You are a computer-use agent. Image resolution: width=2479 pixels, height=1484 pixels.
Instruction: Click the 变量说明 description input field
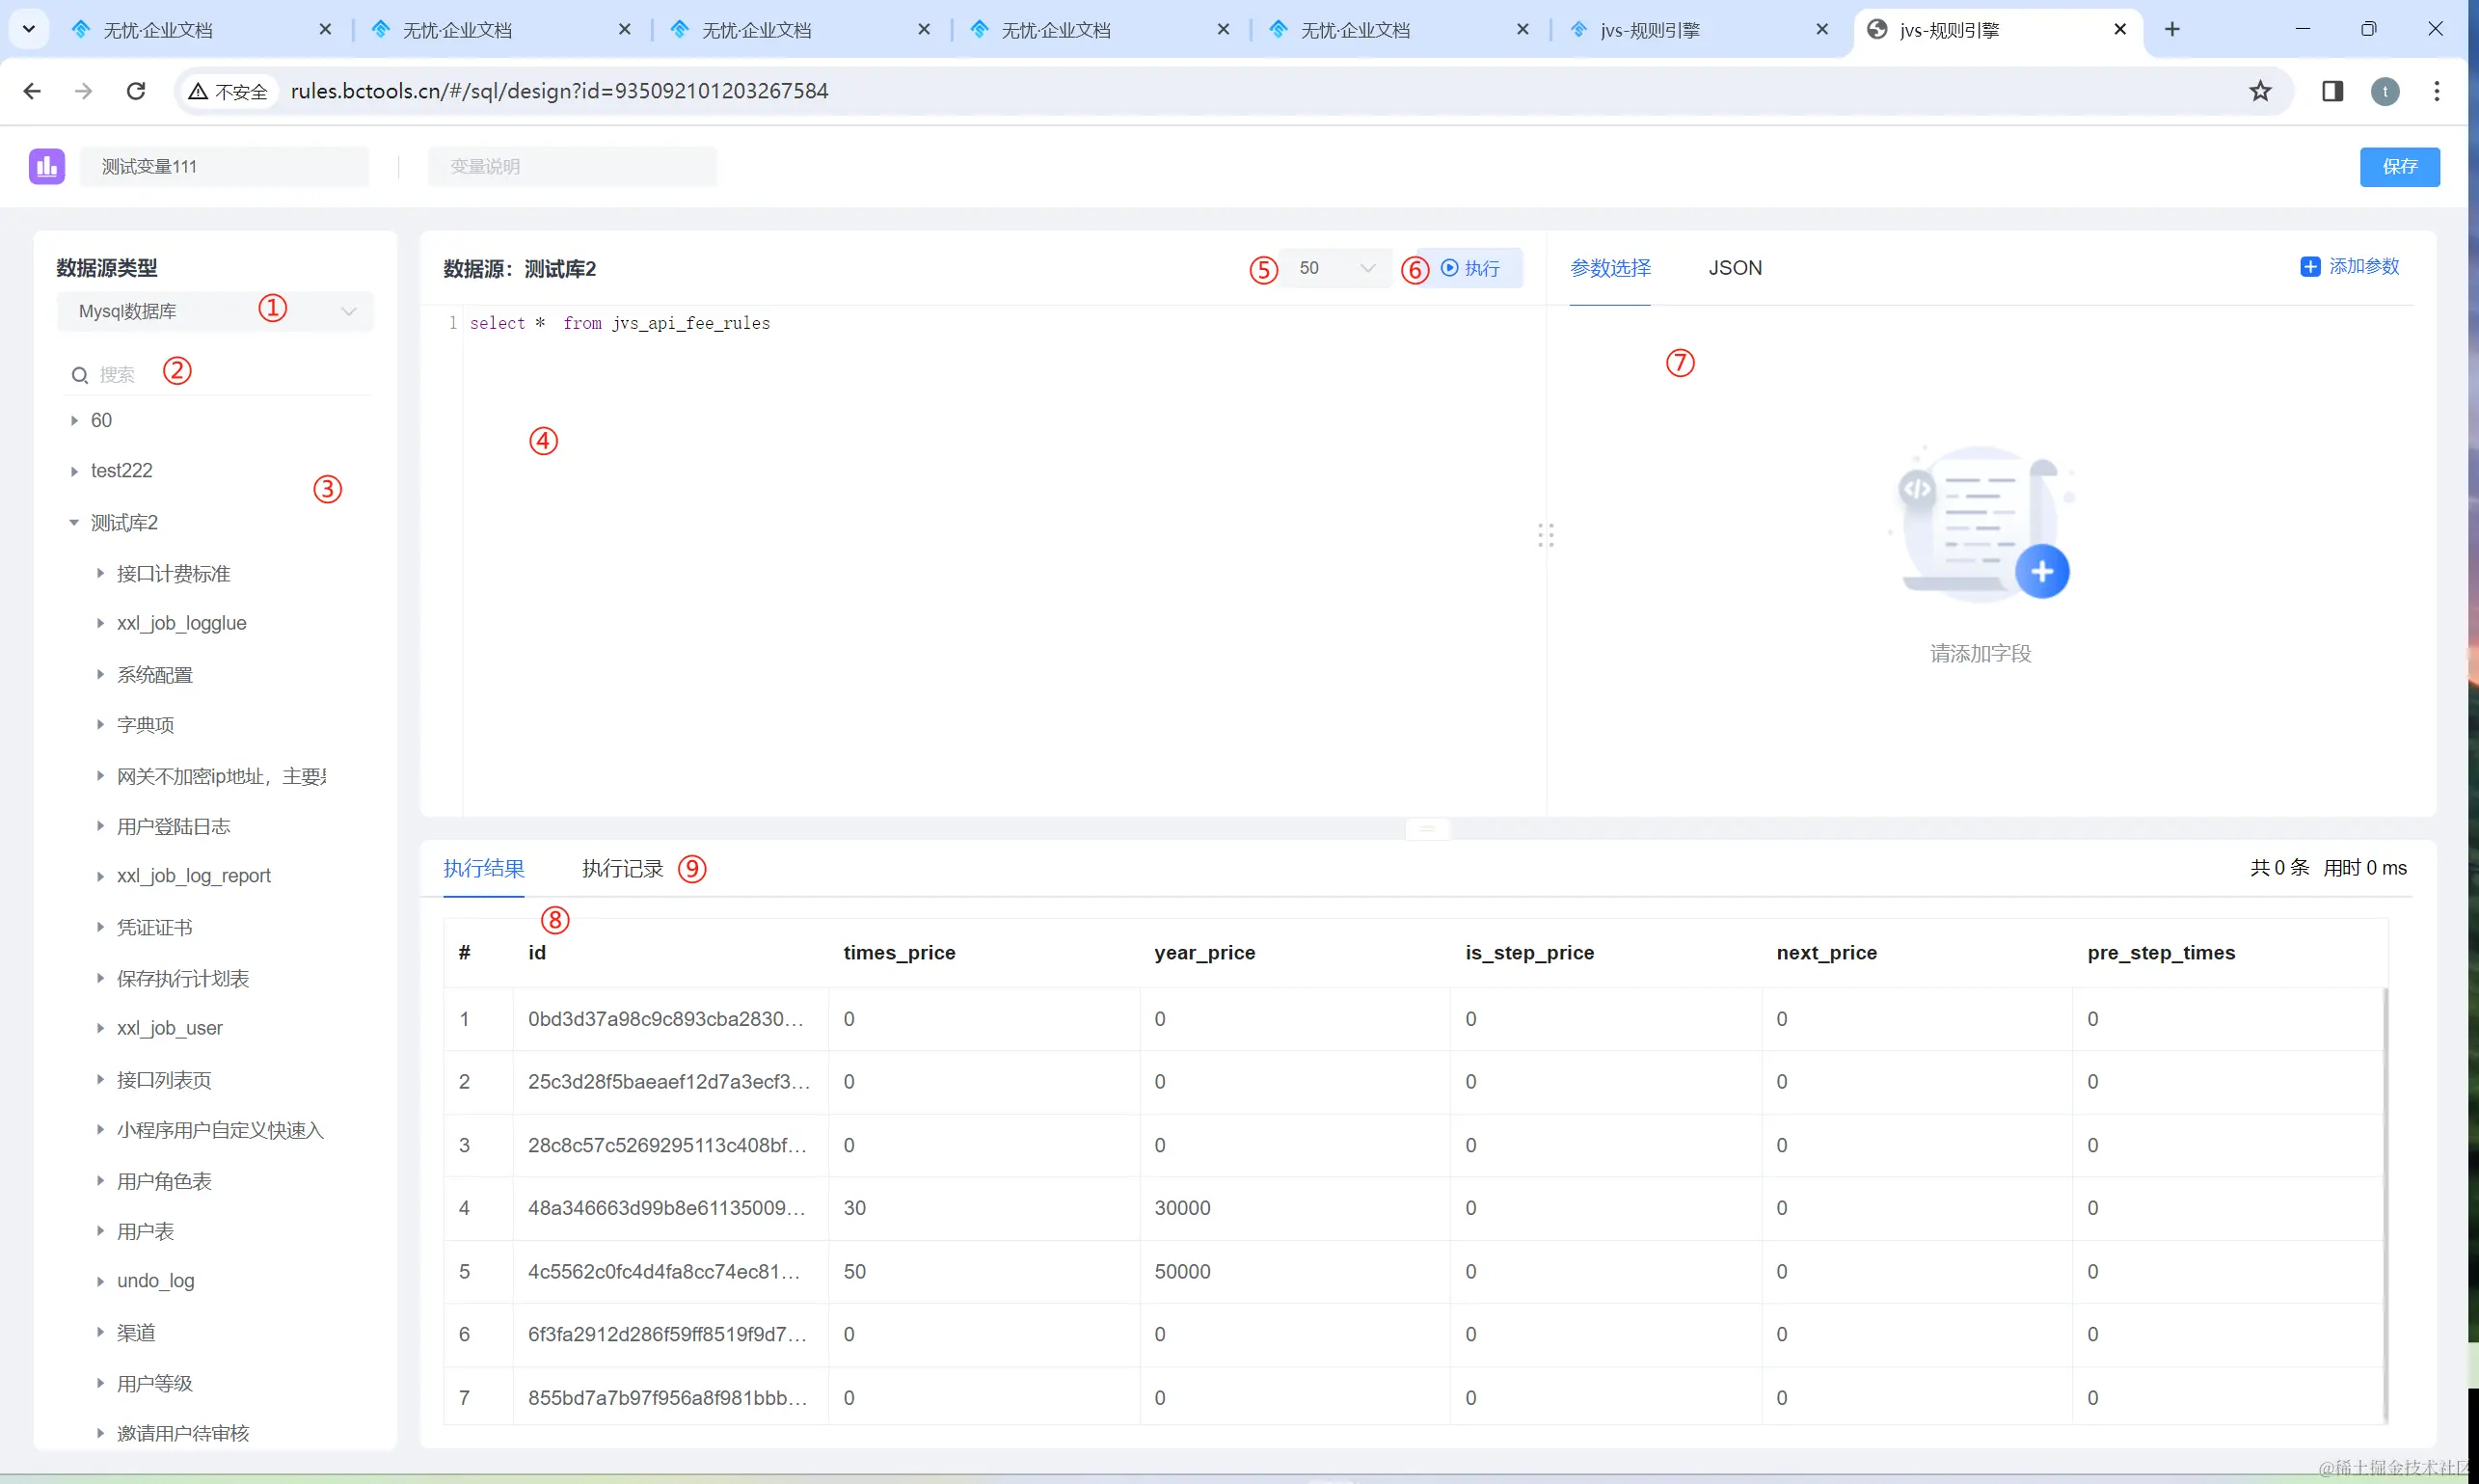tap(572, 167)
